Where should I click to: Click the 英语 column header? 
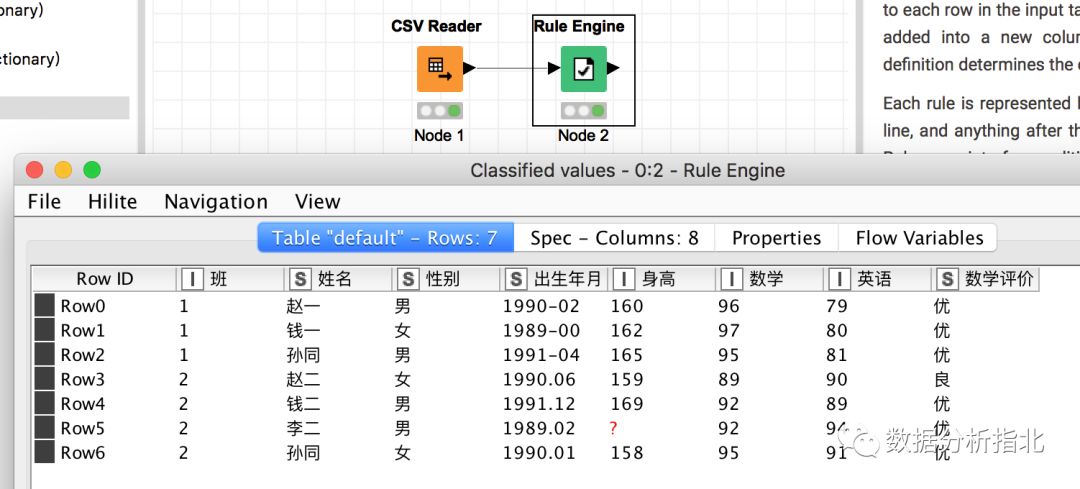(878, 279)
